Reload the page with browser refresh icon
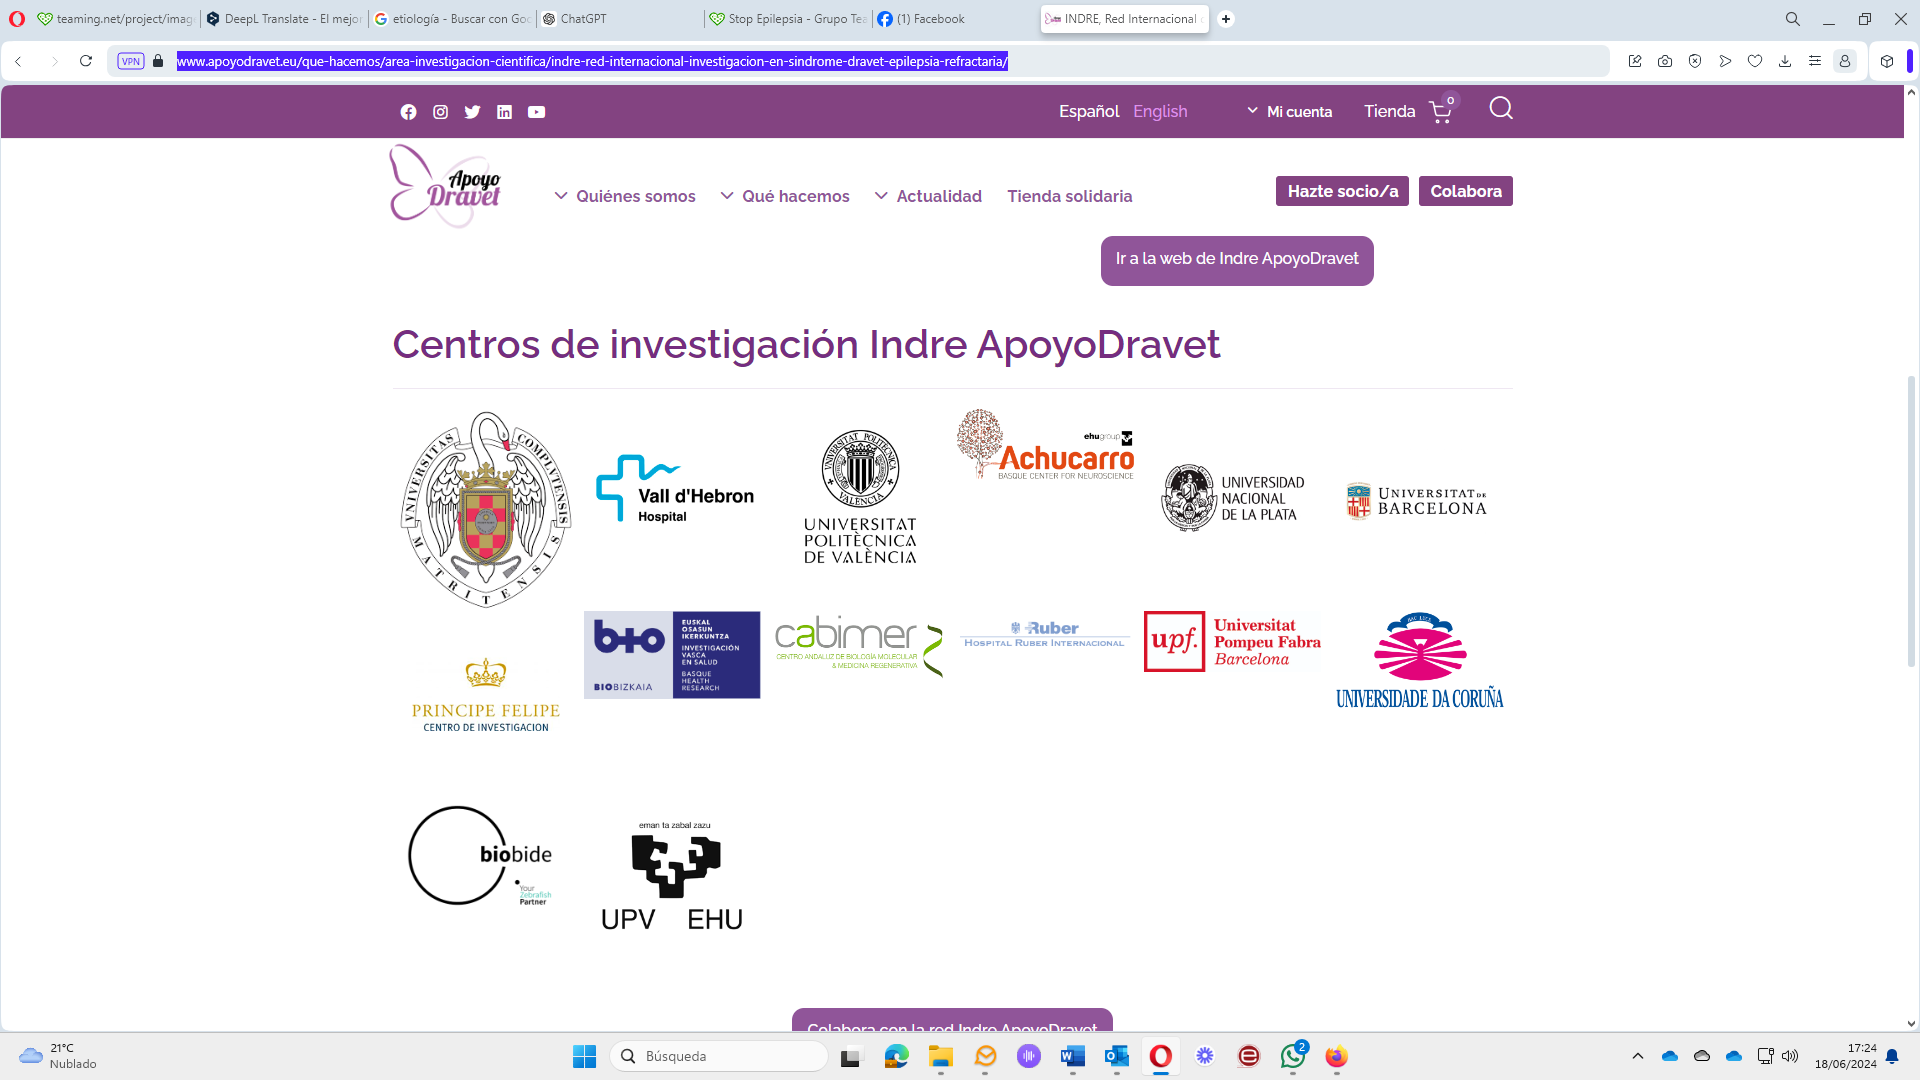Viewport: 1920px width, 1080px height. click(x=86, y=61)
